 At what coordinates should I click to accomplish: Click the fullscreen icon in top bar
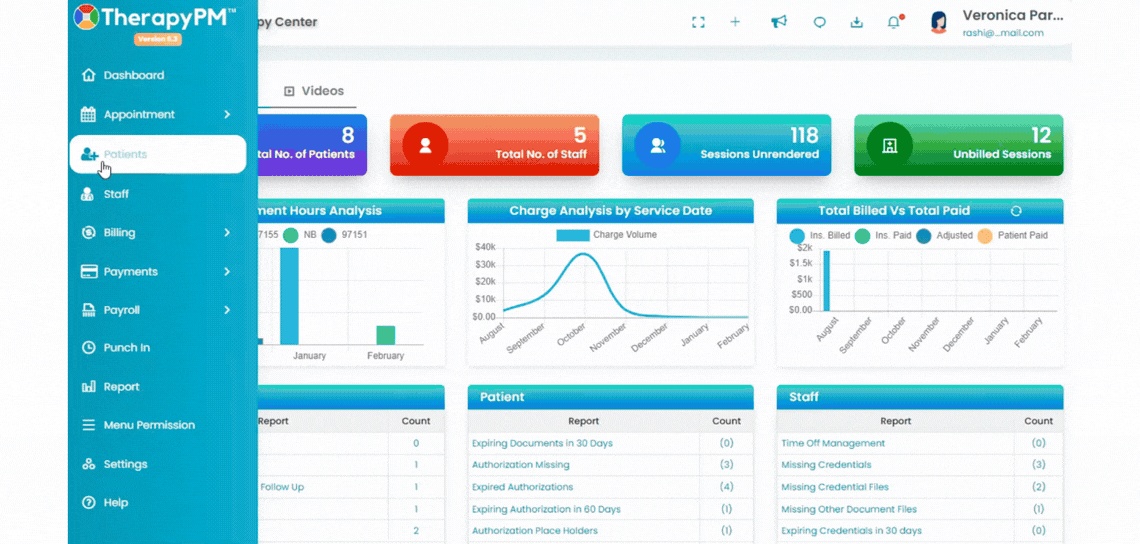click(698, 23)
